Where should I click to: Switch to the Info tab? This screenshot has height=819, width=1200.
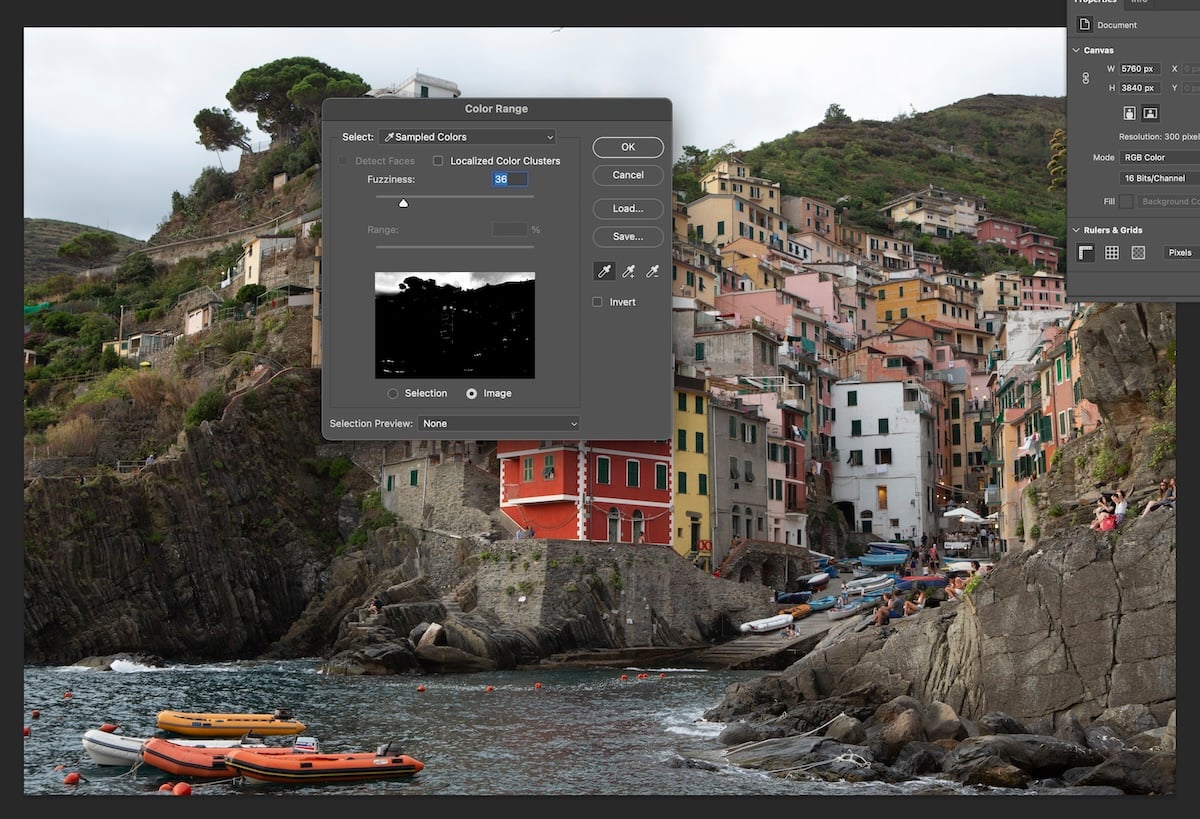click(1138, 3)
